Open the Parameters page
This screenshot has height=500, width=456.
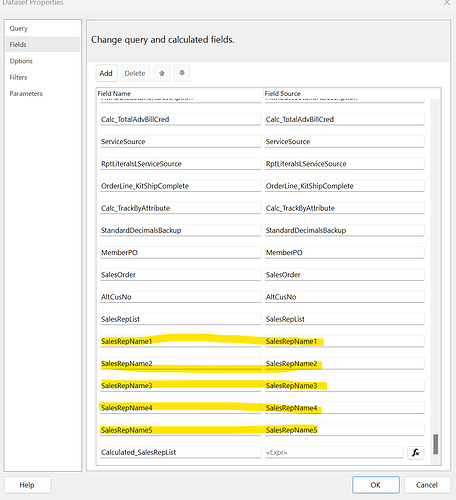click(x=42, y=93)
